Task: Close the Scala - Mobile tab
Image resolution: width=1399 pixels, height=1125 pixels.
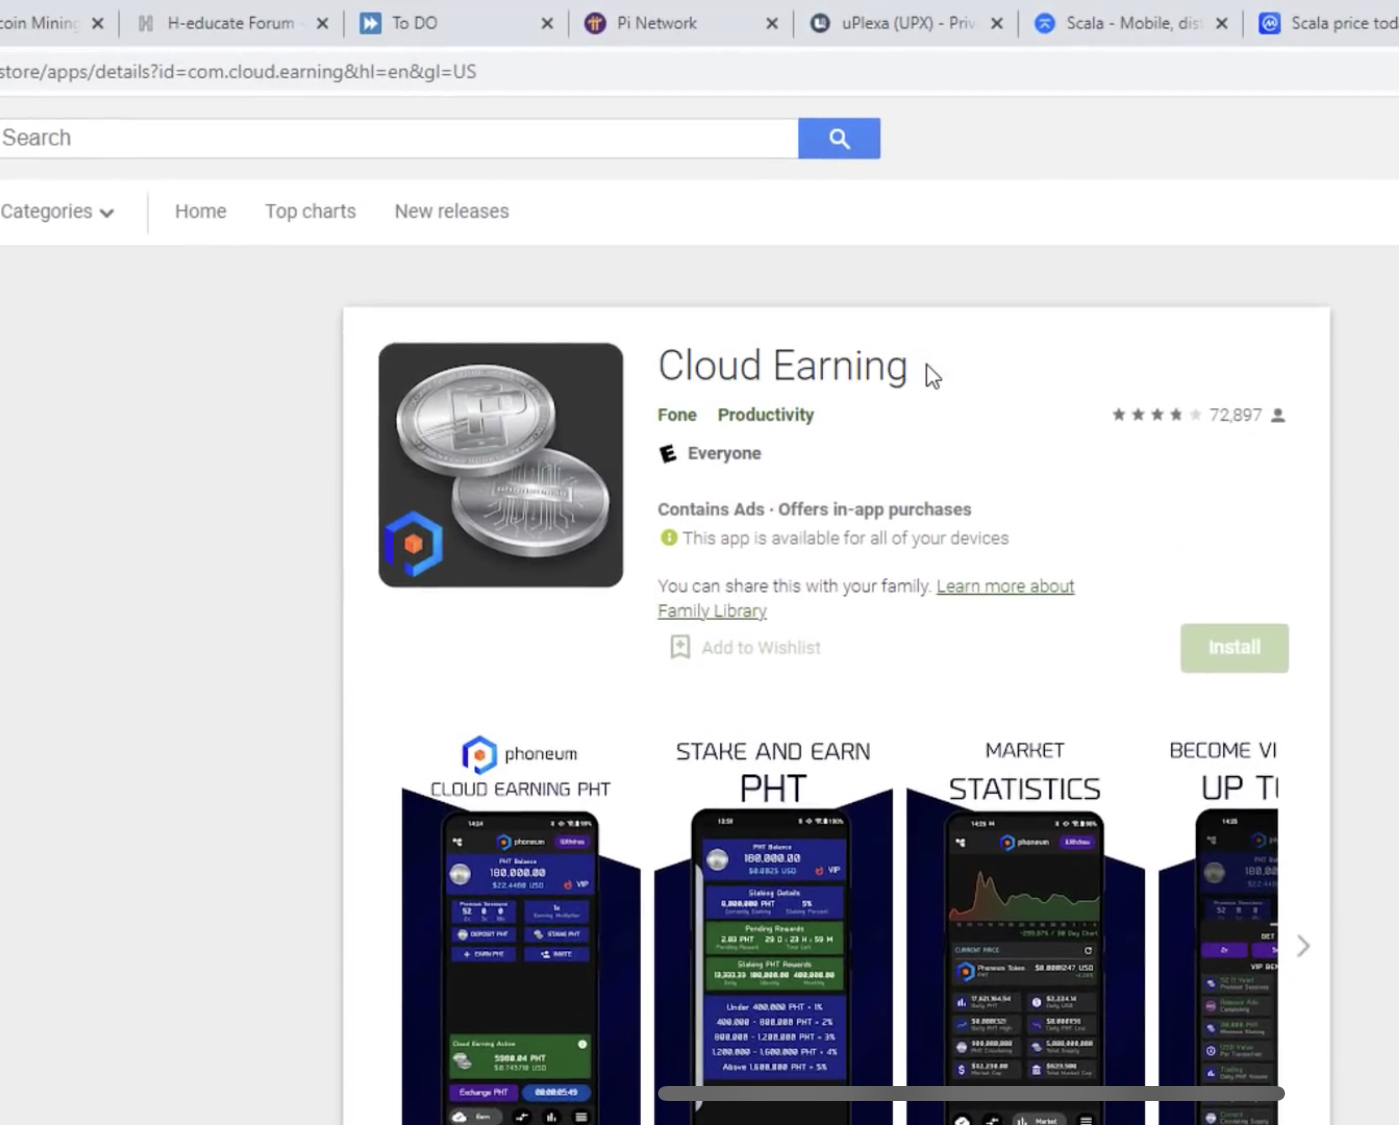Action: 1222,23
